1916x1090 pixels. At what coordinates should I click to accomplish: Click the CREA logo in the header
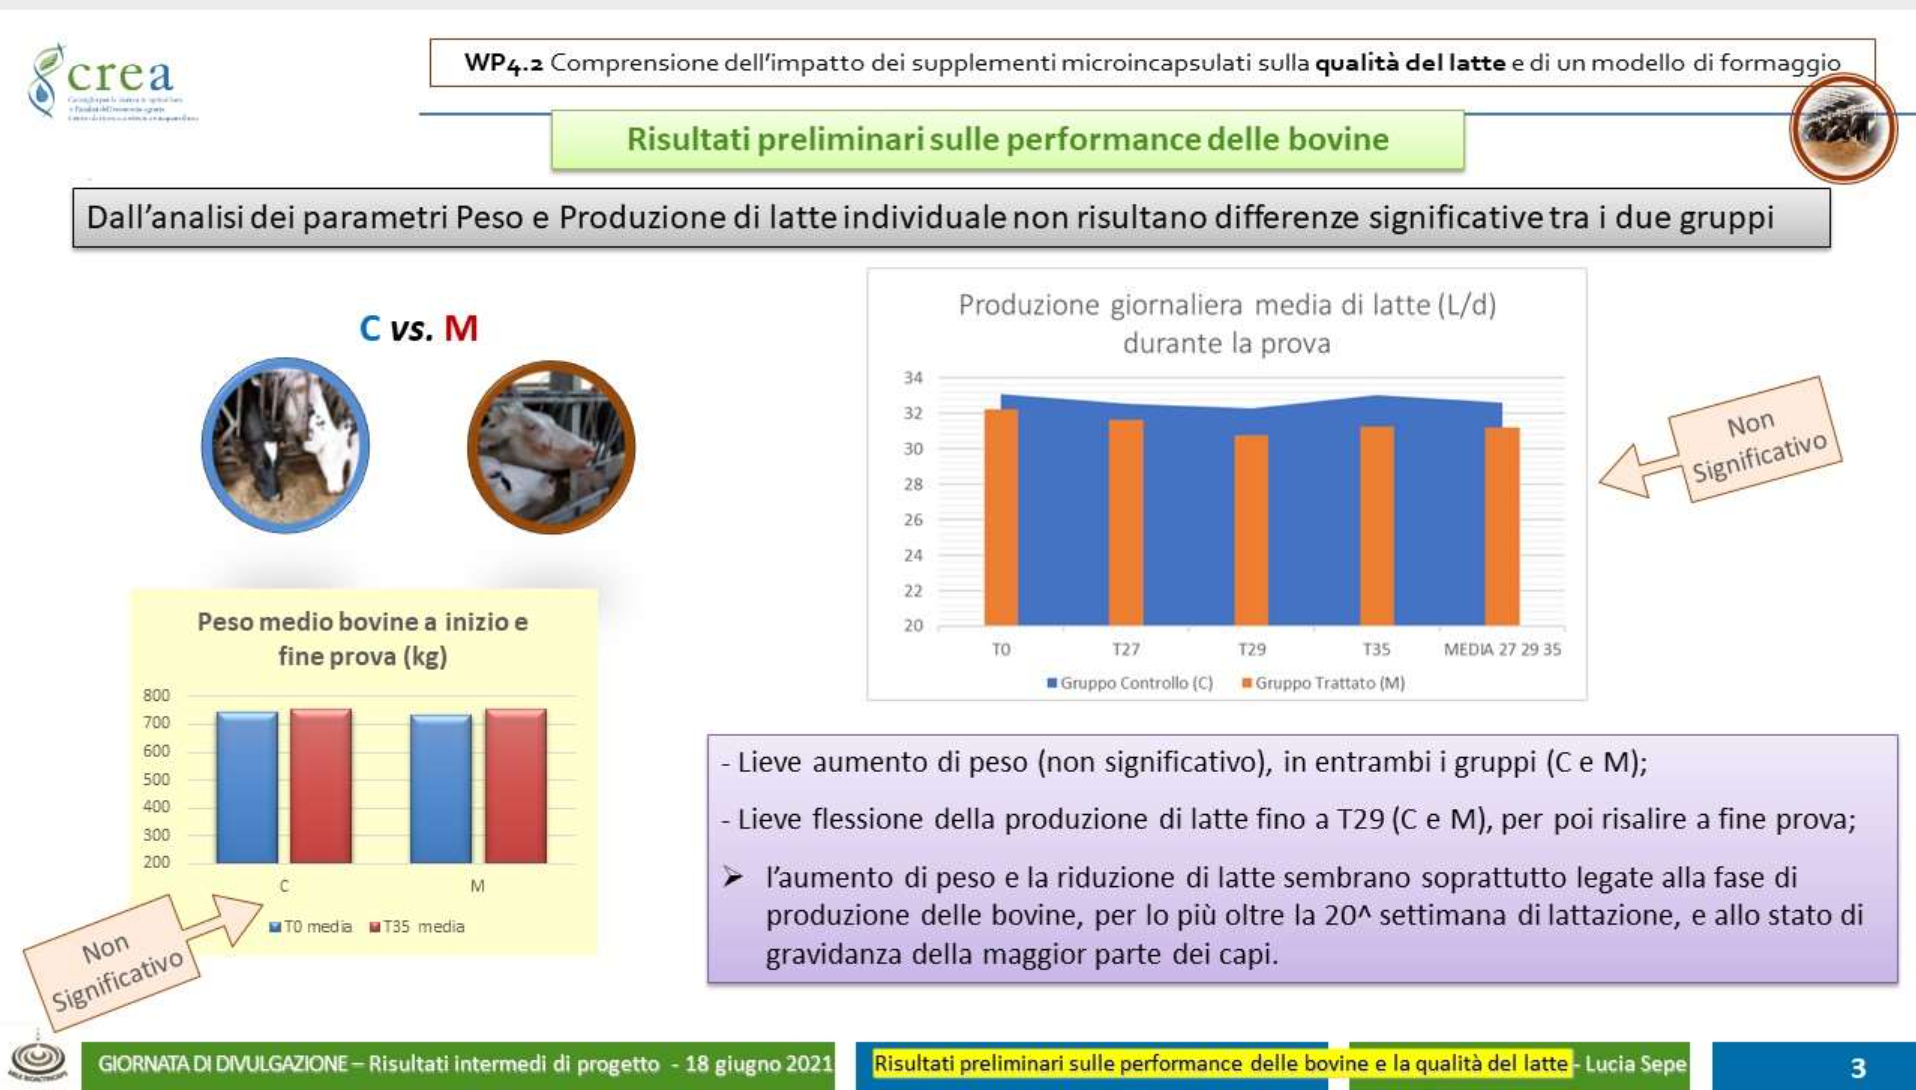110,80
